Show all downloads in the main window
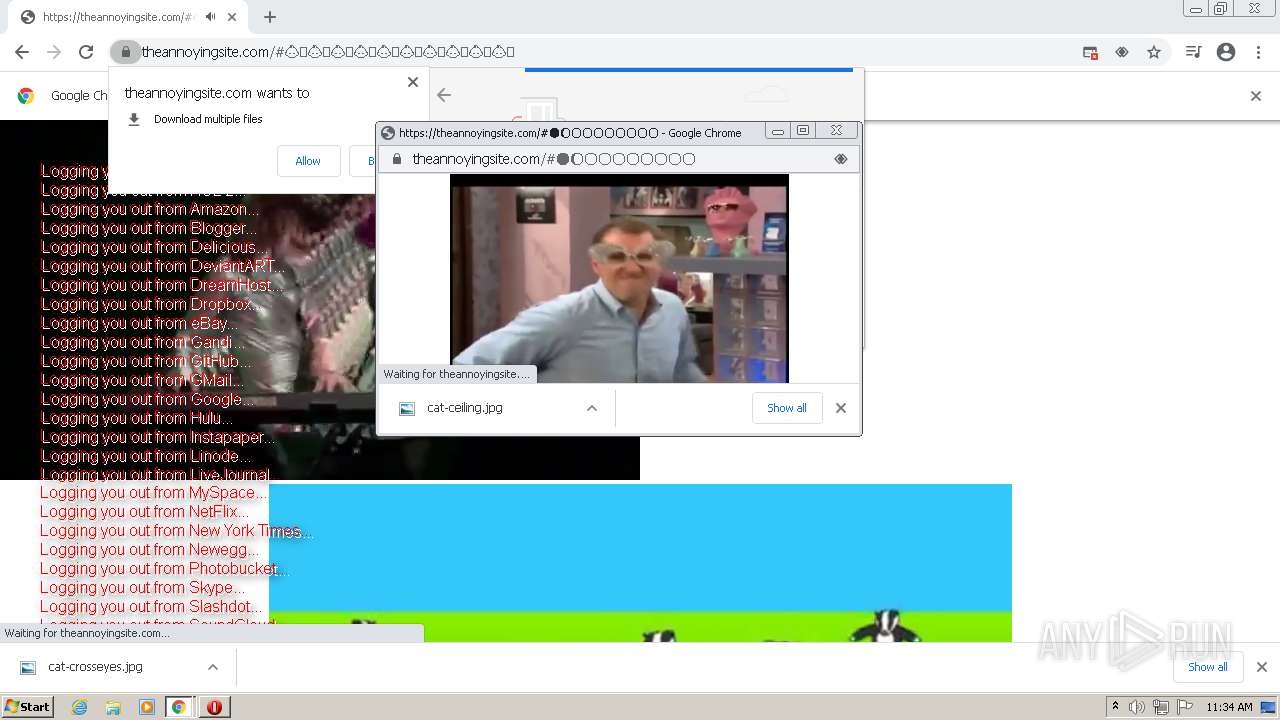This screenshot has height=720, width=1280. [x=1208, y=667]
